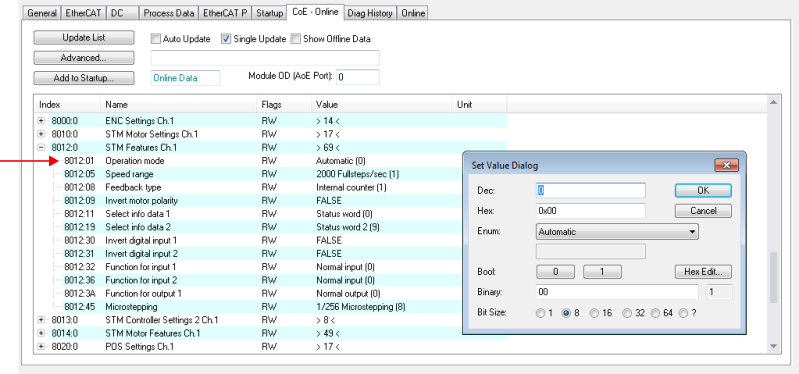
Task: Switch to the Startup tab
Action: click(x=269, y=13)
